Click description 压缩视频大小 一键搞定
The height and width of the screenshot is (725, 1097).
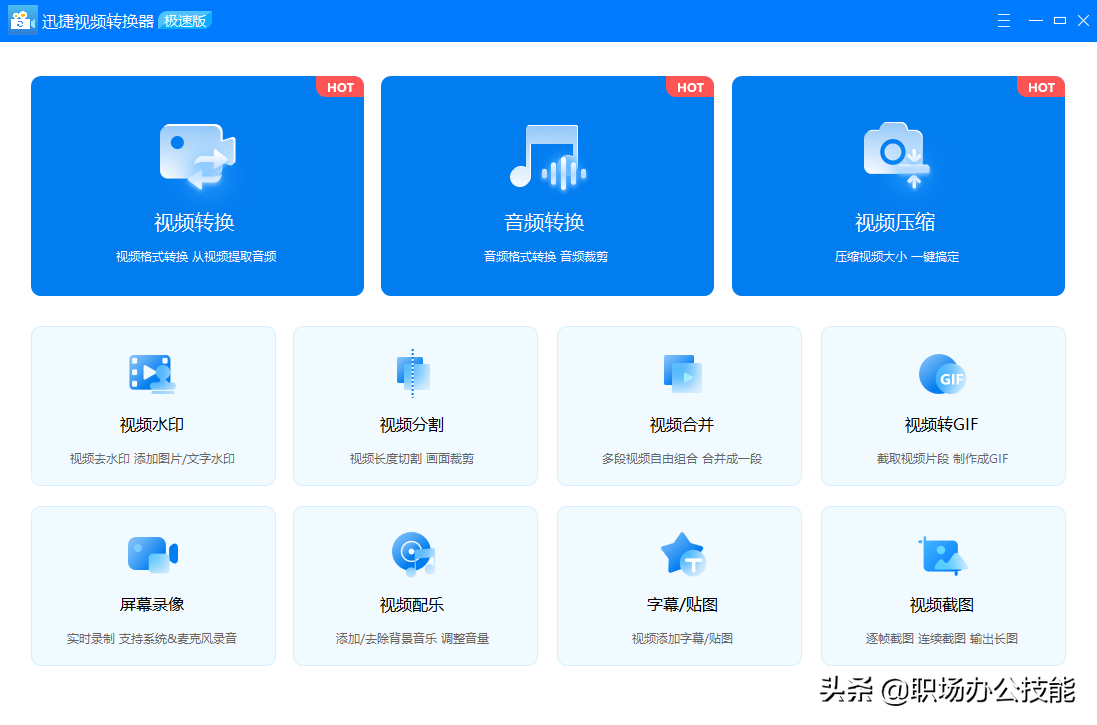click(x=897, y=257)
